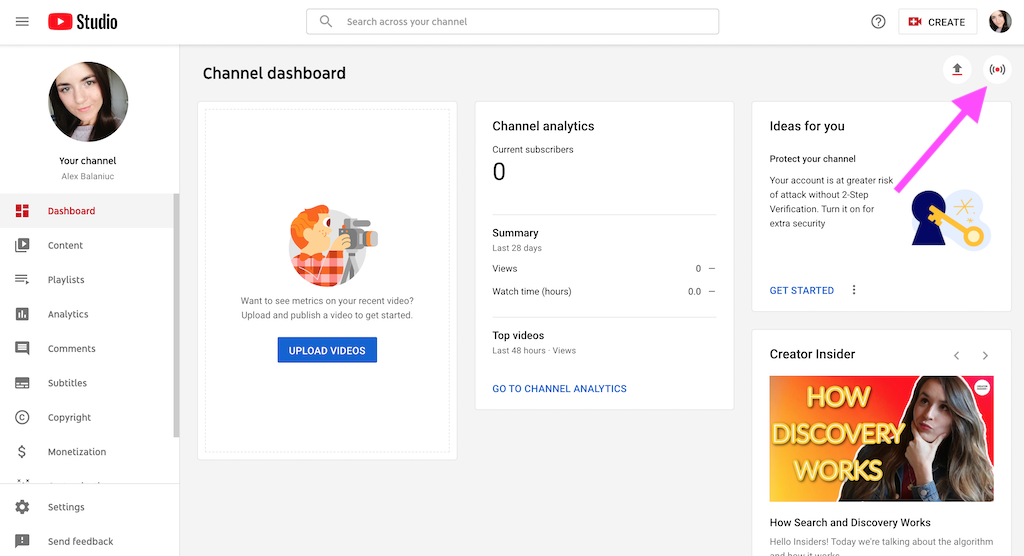
Task: Click the Playlists sidebar icon
Action: [x=22, y=280]
